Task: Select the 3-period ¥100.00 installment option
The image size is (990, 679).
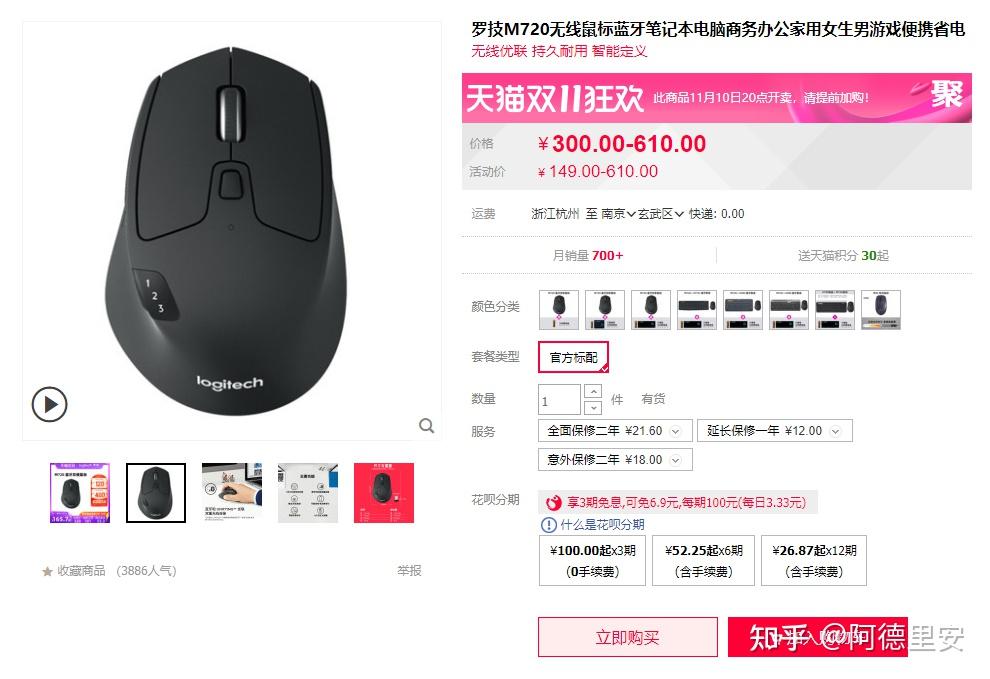Action: click(592, 561)
